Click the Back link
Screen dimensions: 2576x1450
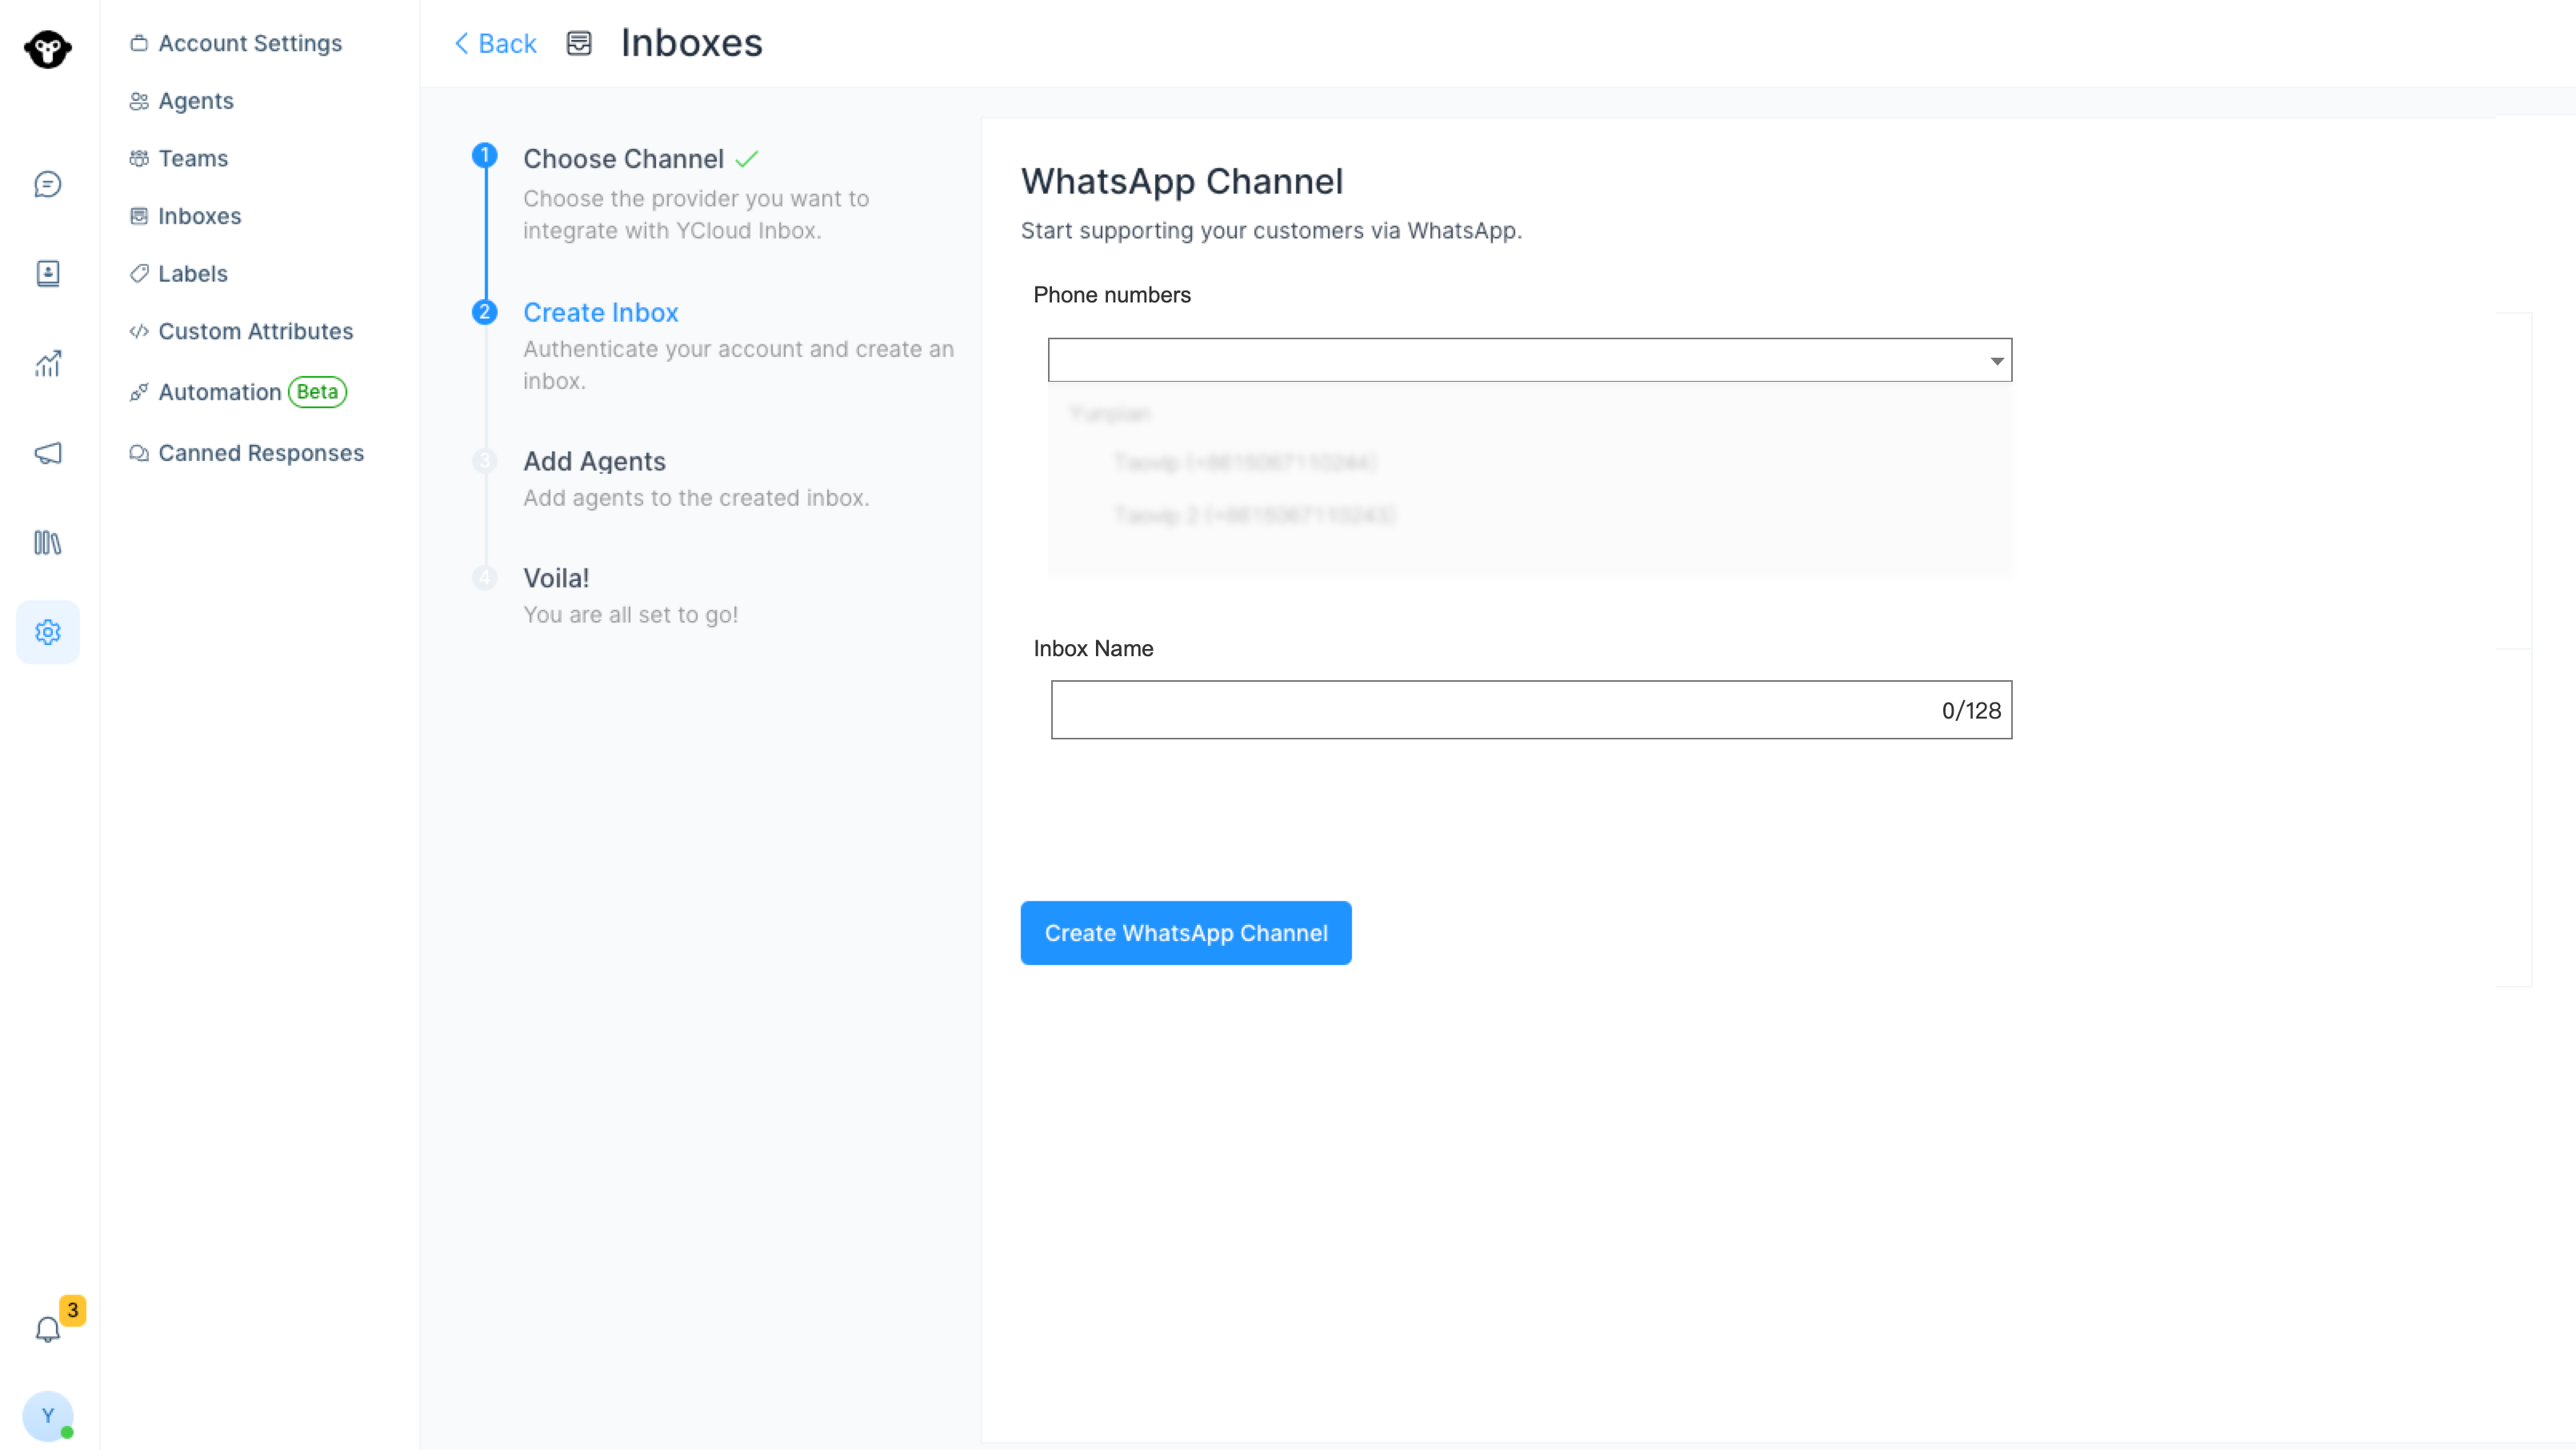click(x=496, y=43)
